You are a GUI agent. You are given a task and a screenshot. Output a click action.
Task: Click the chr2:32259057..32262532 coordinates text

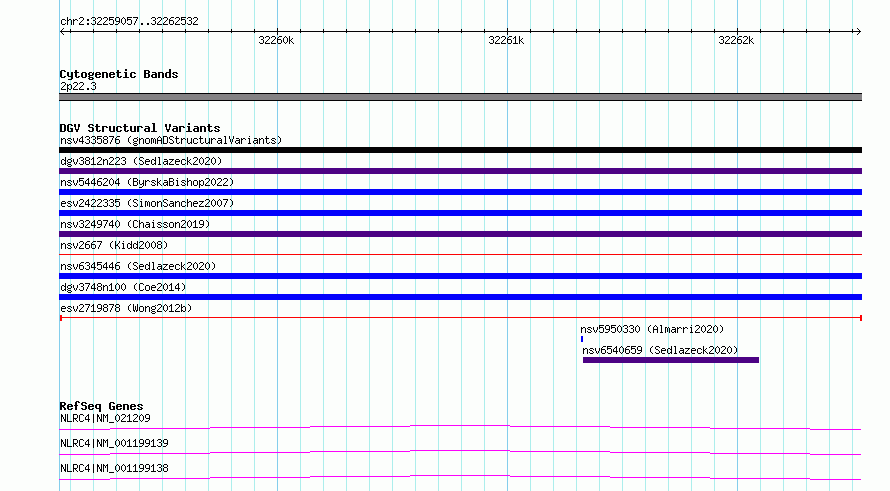coord(129,21)
